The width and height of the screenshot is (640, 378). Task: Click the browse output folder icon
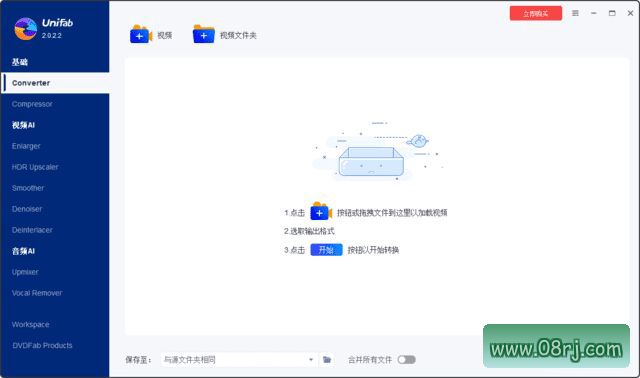pos(327,360)
